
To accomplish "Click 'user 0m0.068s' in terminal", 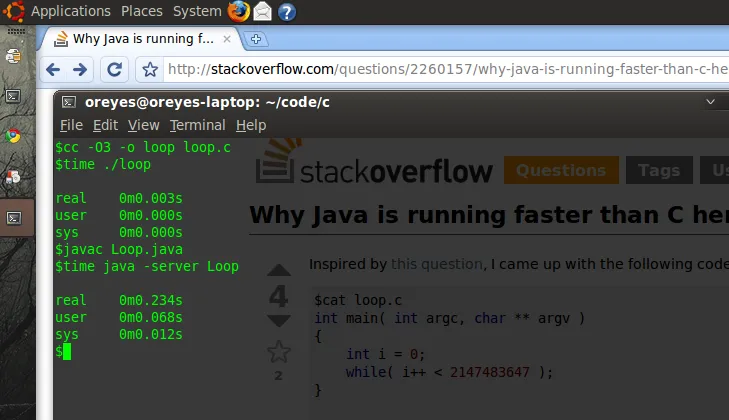I will coord(119,318).
